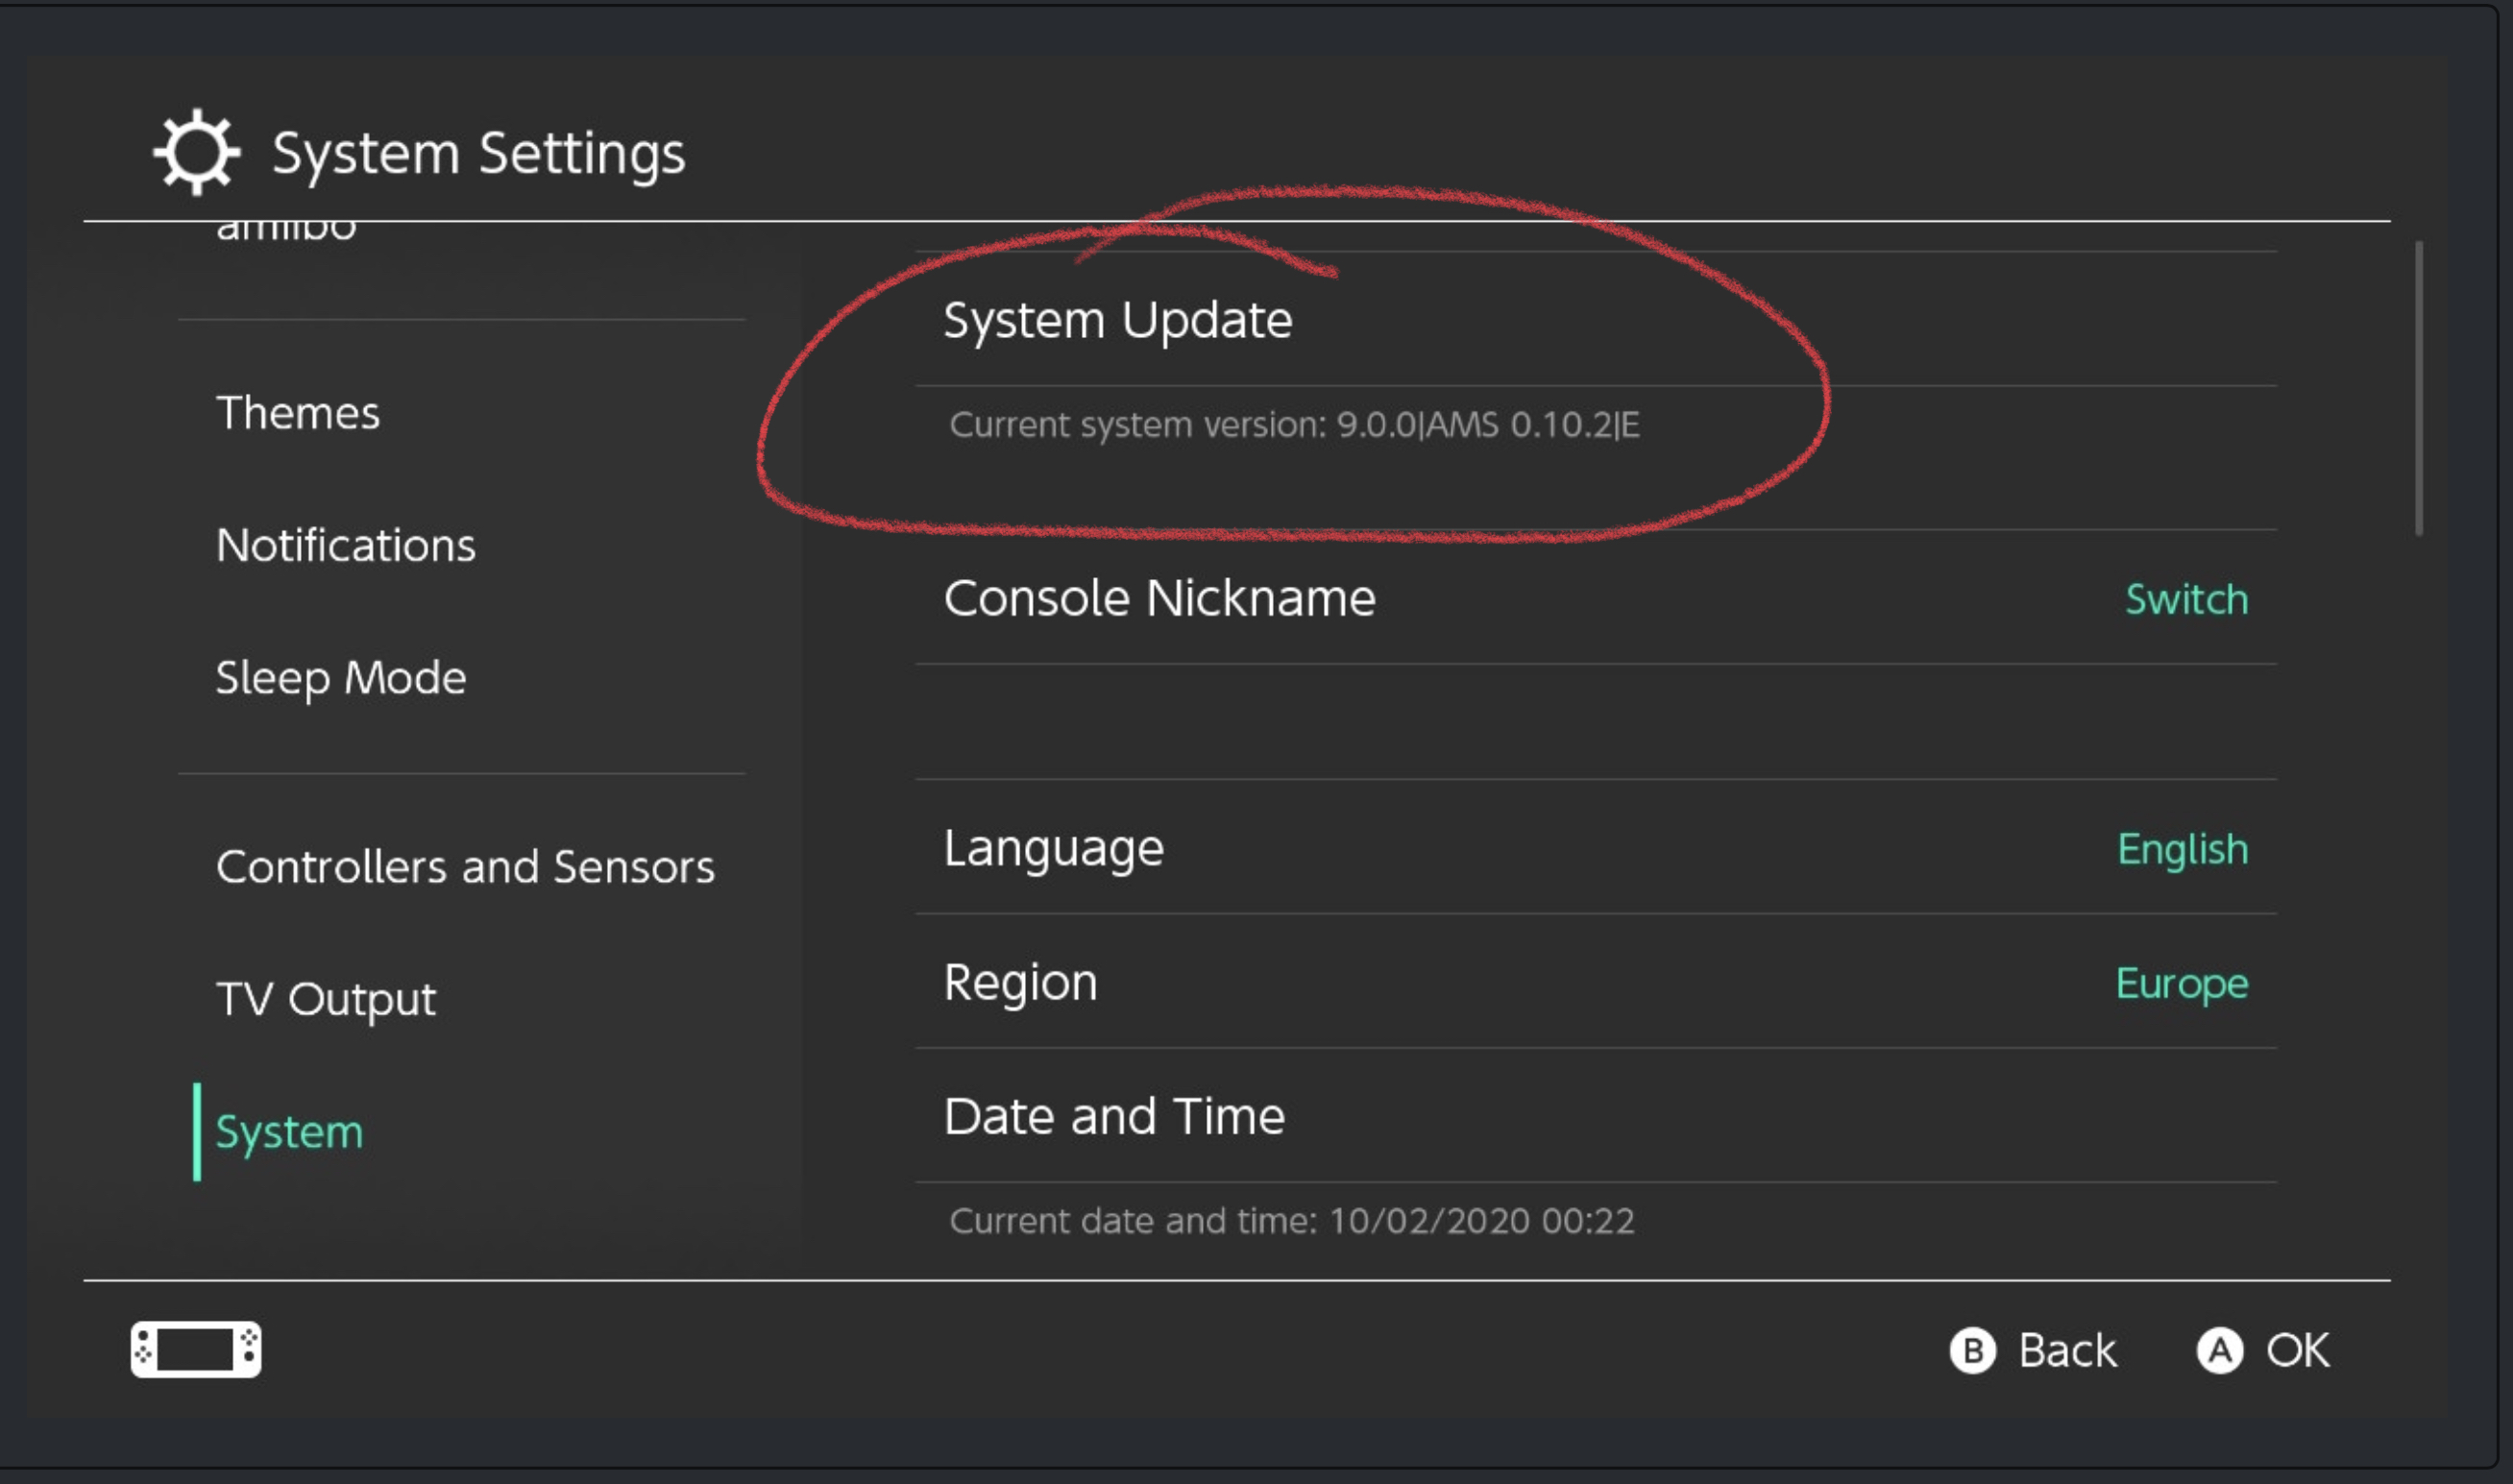Go to Controllers and Sensors

point(465,867)
